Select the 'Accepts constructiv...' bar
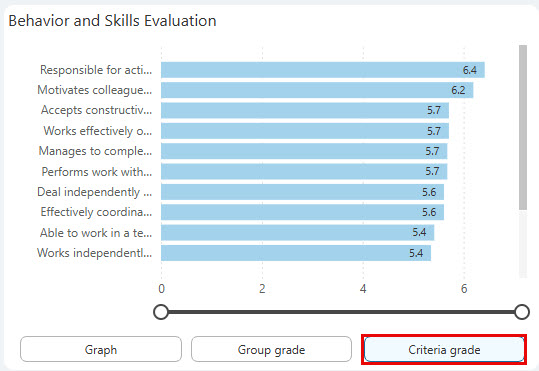 click(305, 110)
